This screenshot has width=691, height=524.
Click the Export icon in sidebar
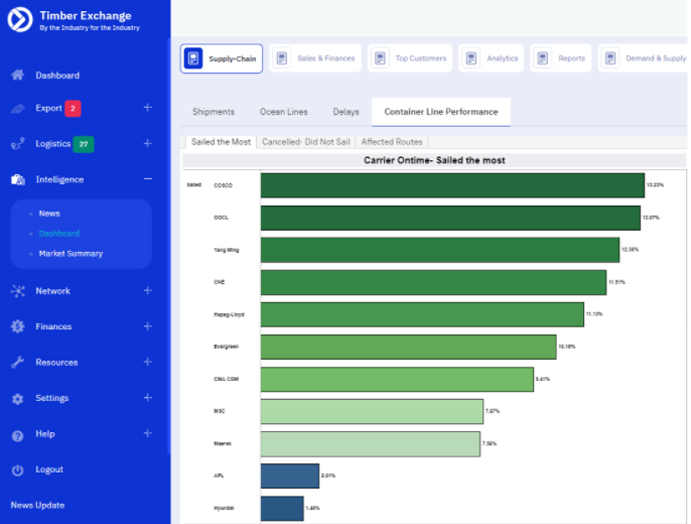pyautogui.click(x=18, y=108)
